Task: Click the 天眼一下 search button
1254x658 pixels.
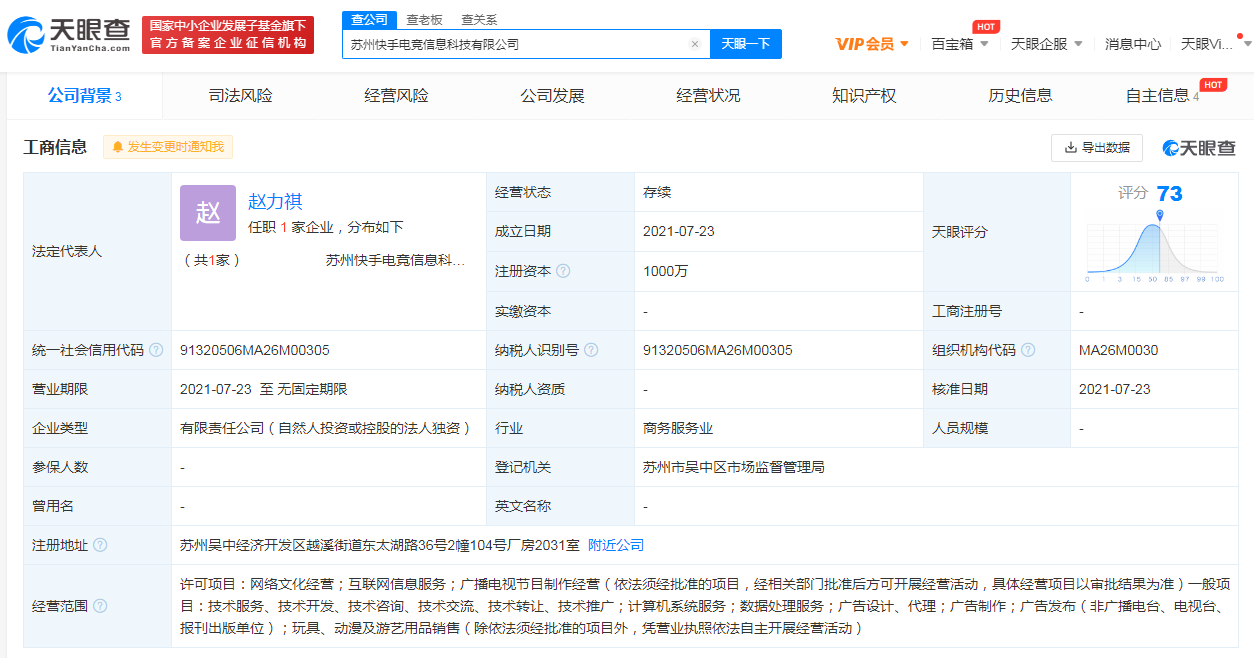Action: coord(745,44)
